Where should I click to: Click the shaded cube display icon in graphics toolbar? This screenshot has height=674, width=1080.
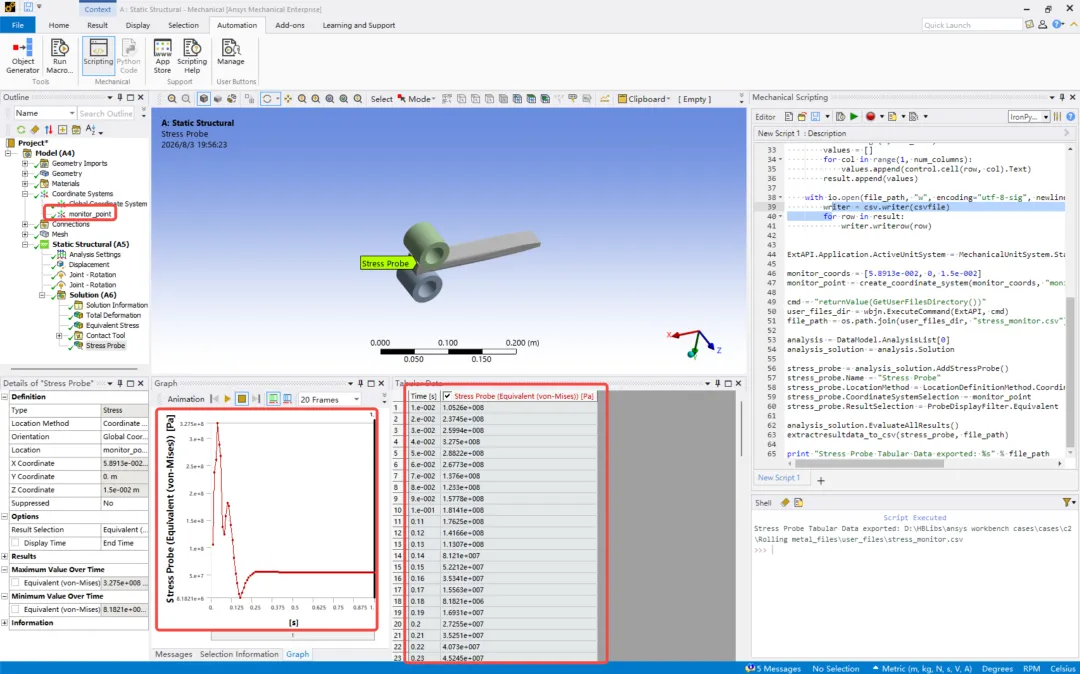[x=204, y=99]
